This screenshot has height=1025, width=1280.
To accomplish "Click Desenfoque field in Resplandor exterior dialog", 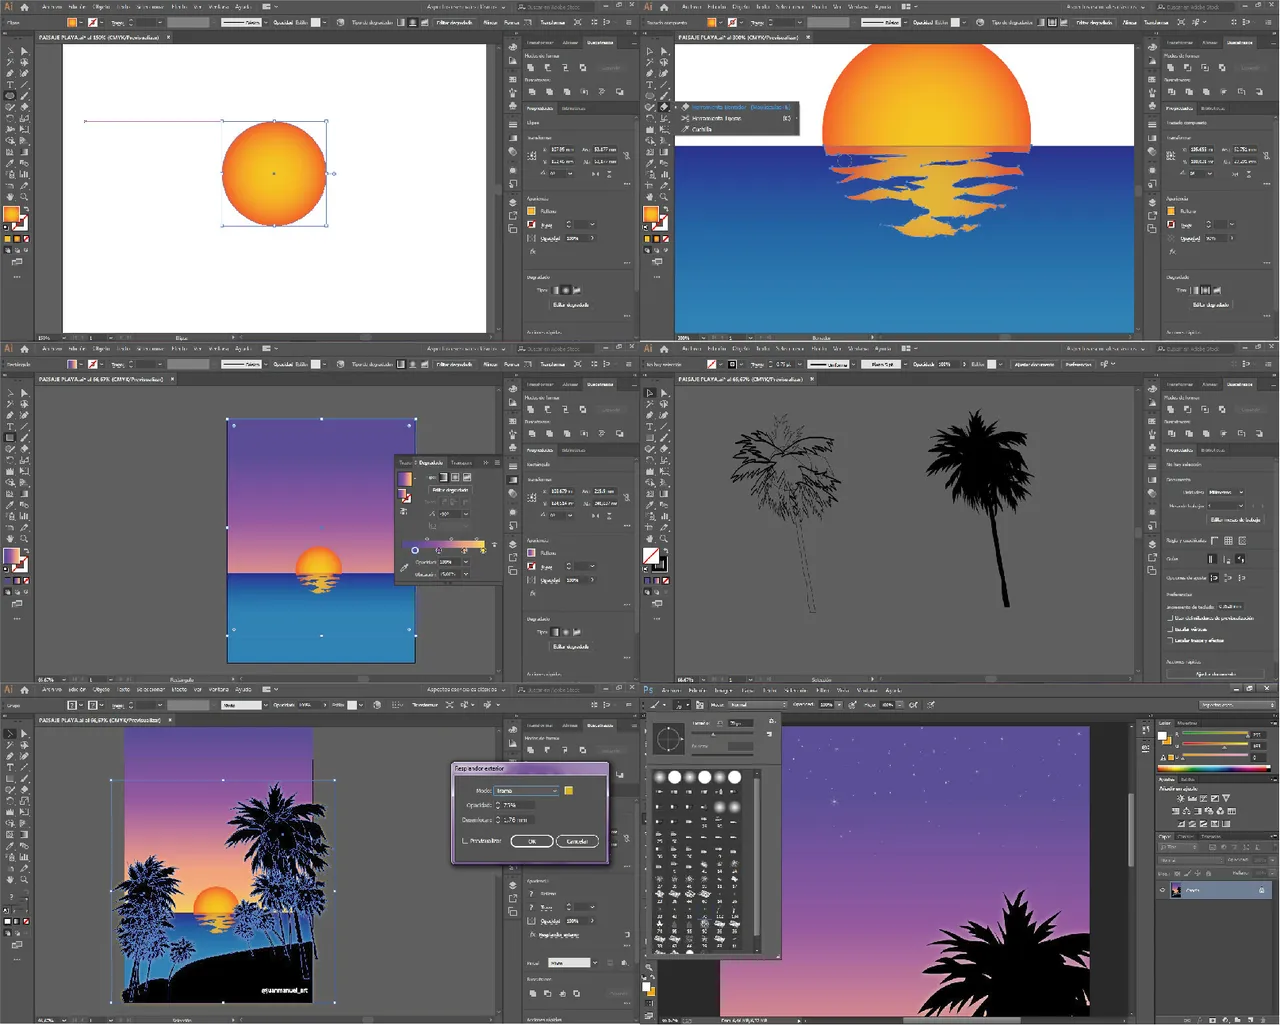I will (519, 820).
